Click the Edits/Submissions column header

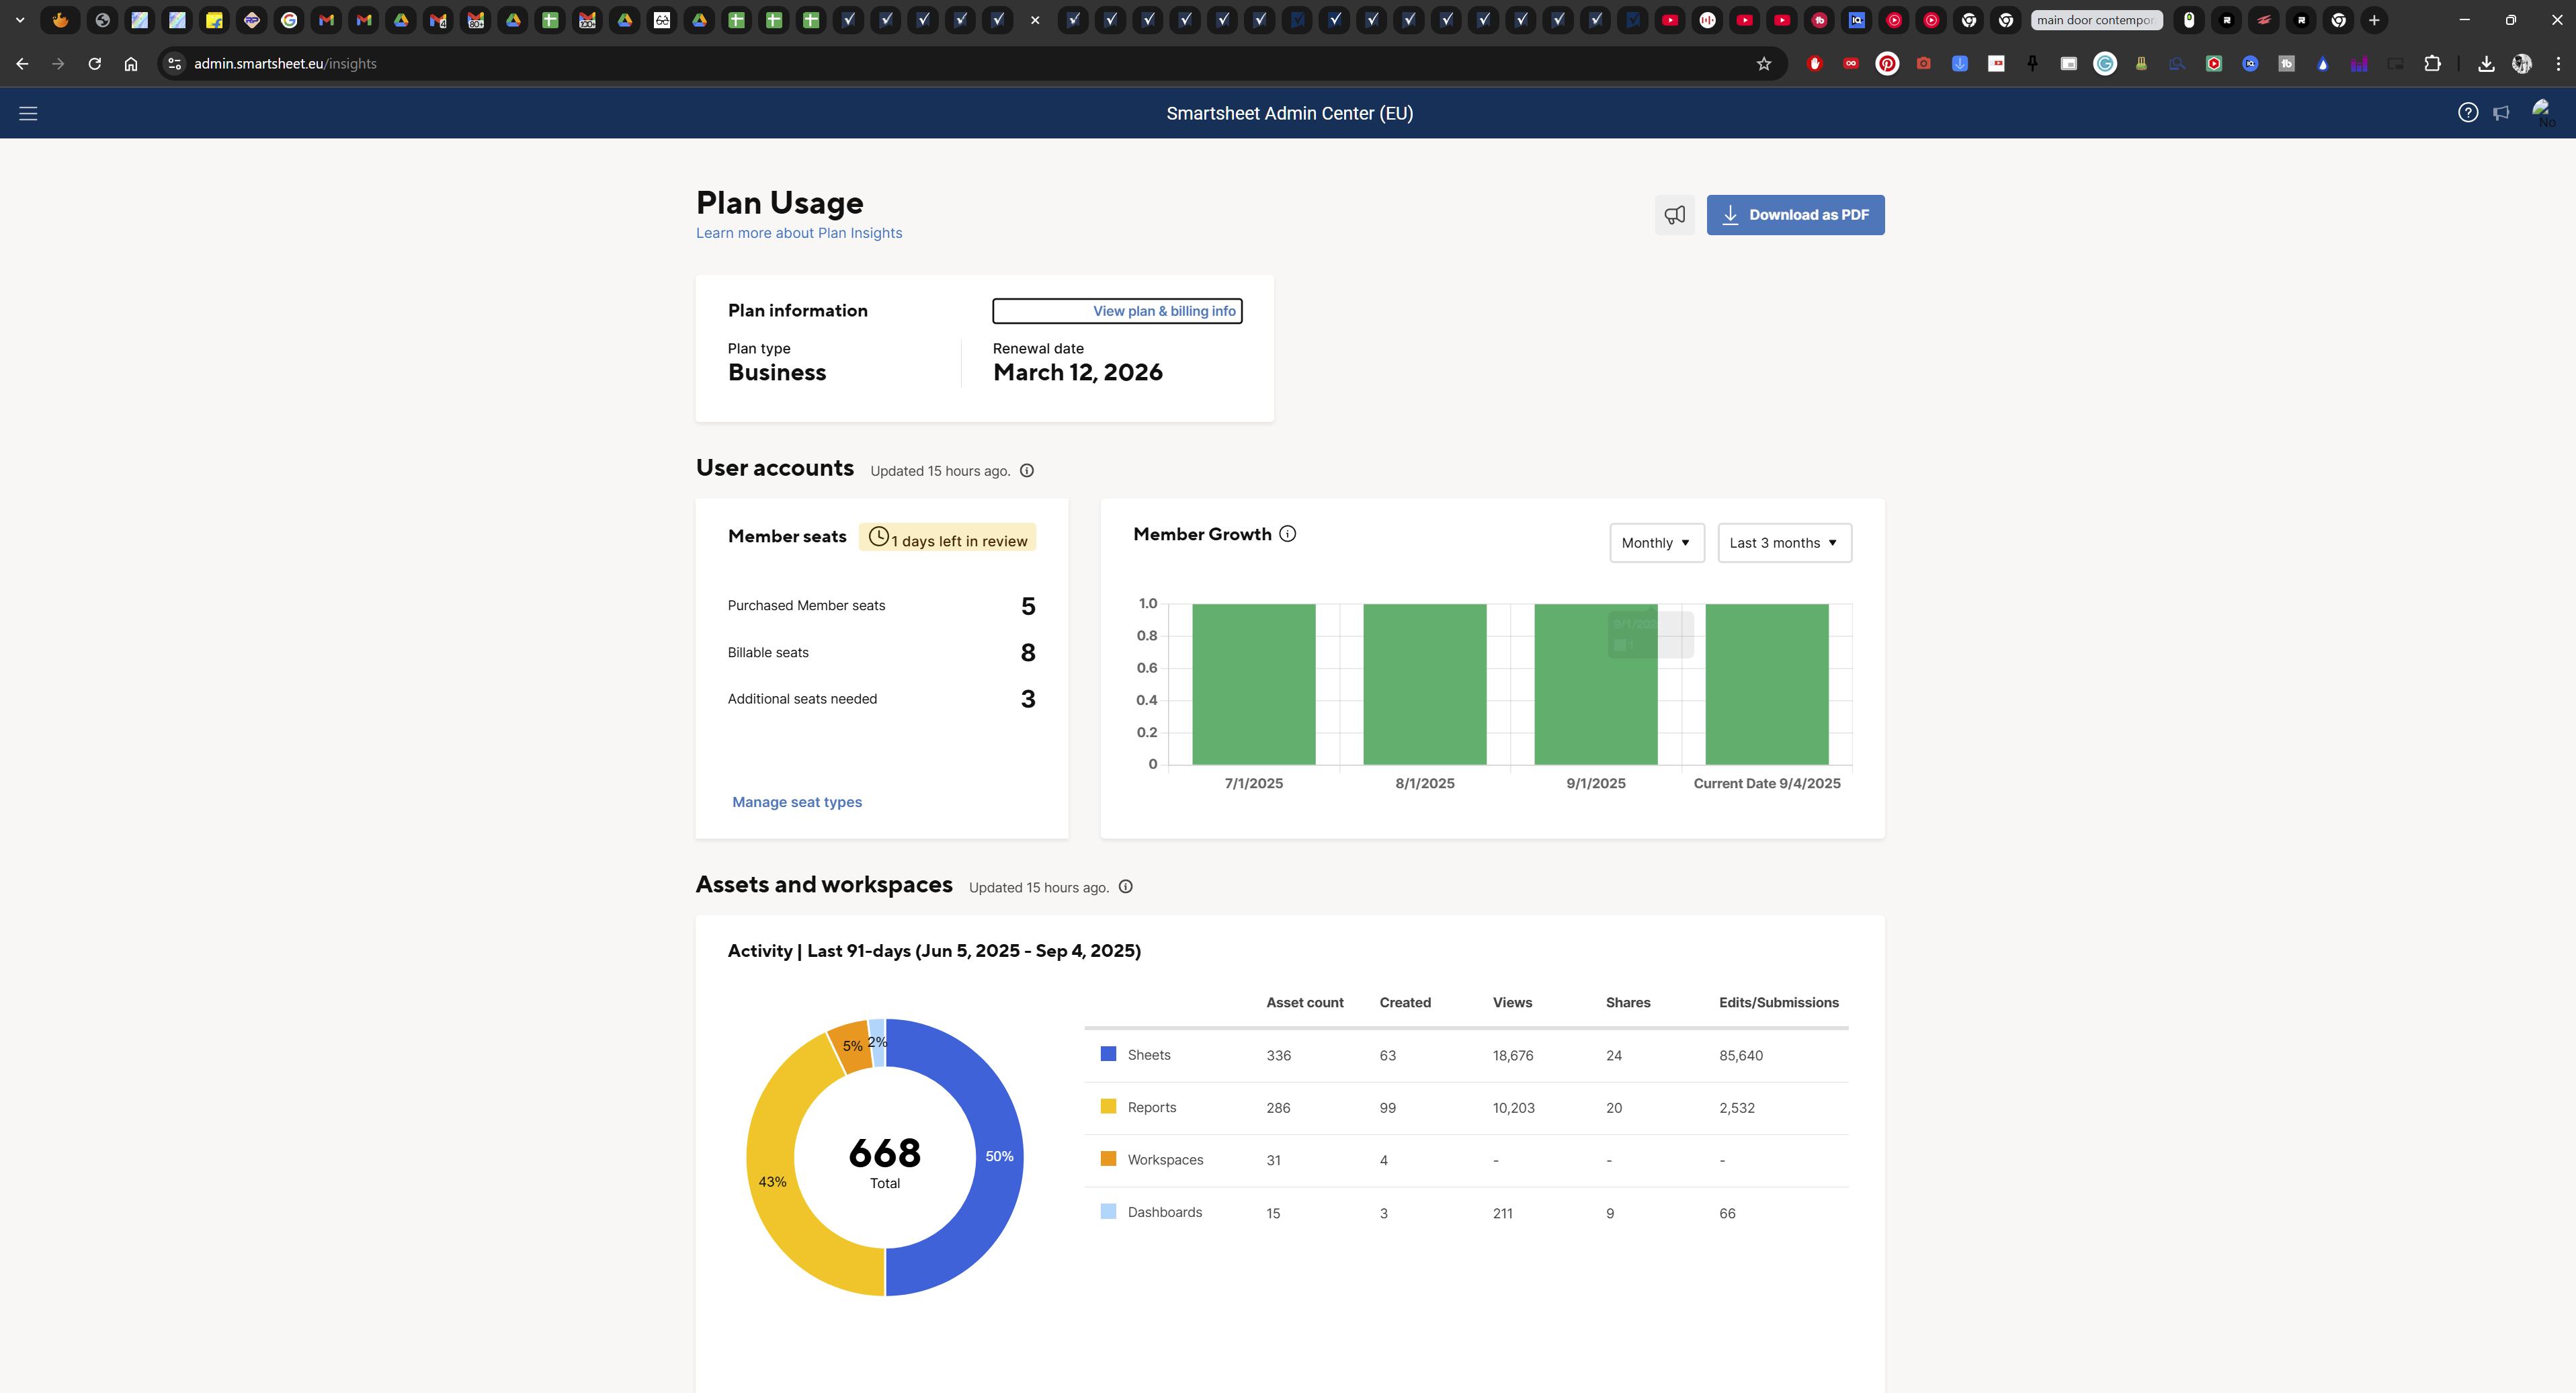point(1779,1003)
